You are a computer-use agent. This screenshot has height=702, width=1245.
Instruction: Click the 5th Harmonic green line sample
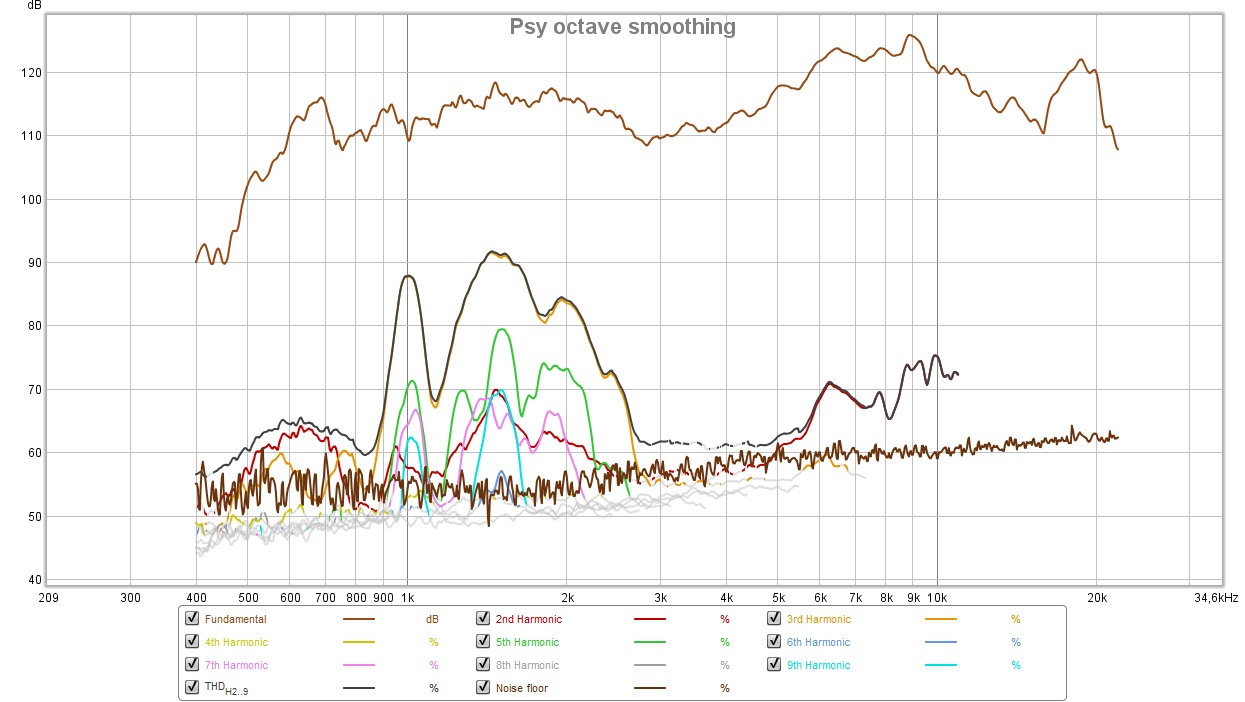point(650,643)
